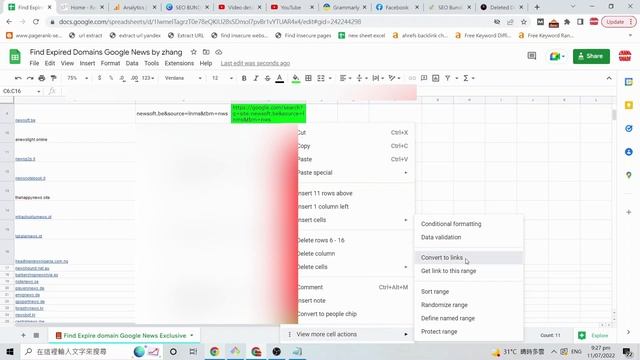The height and width of the screenshot is (360, 640).
Task: Open the Verdana font dropdown
Action: 183,78
